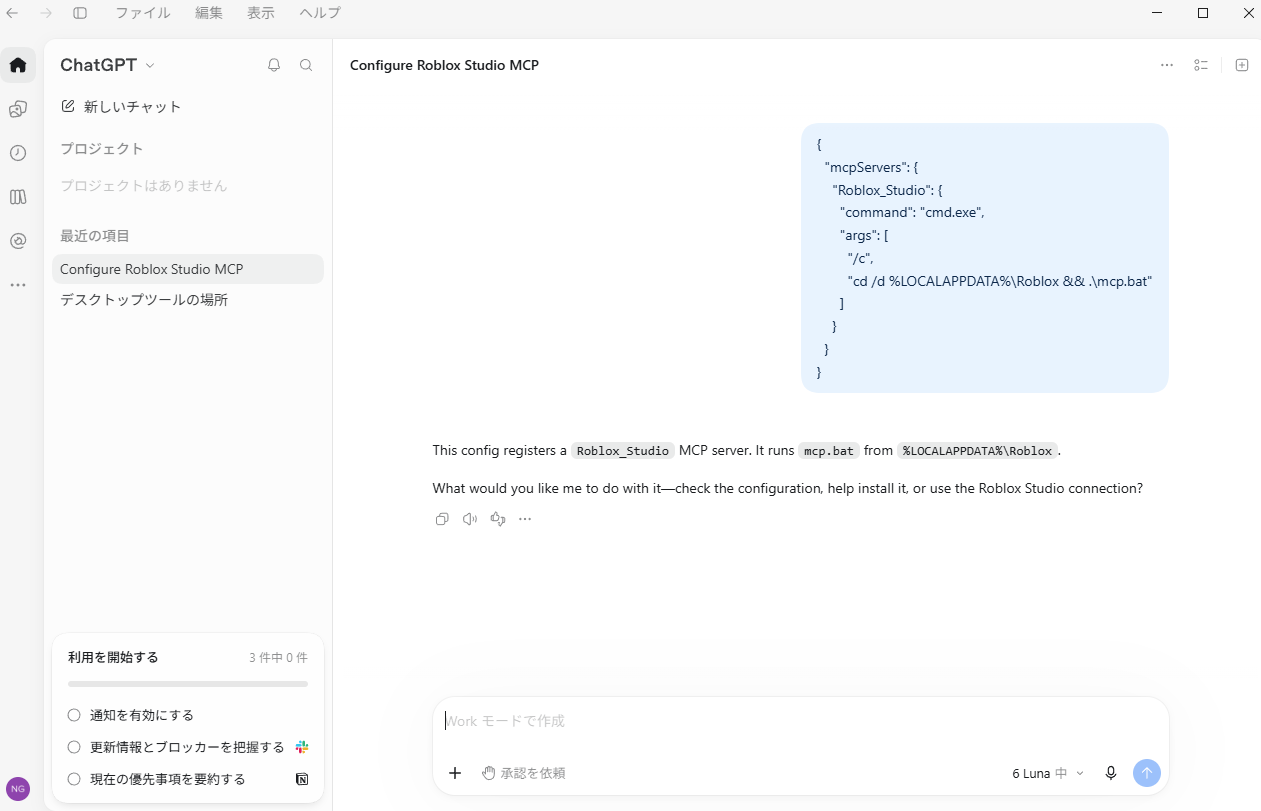This screenshot has height=811, width=1261.
Task: Click the 利用を開始する progress bar
Action: pos(188,684)
